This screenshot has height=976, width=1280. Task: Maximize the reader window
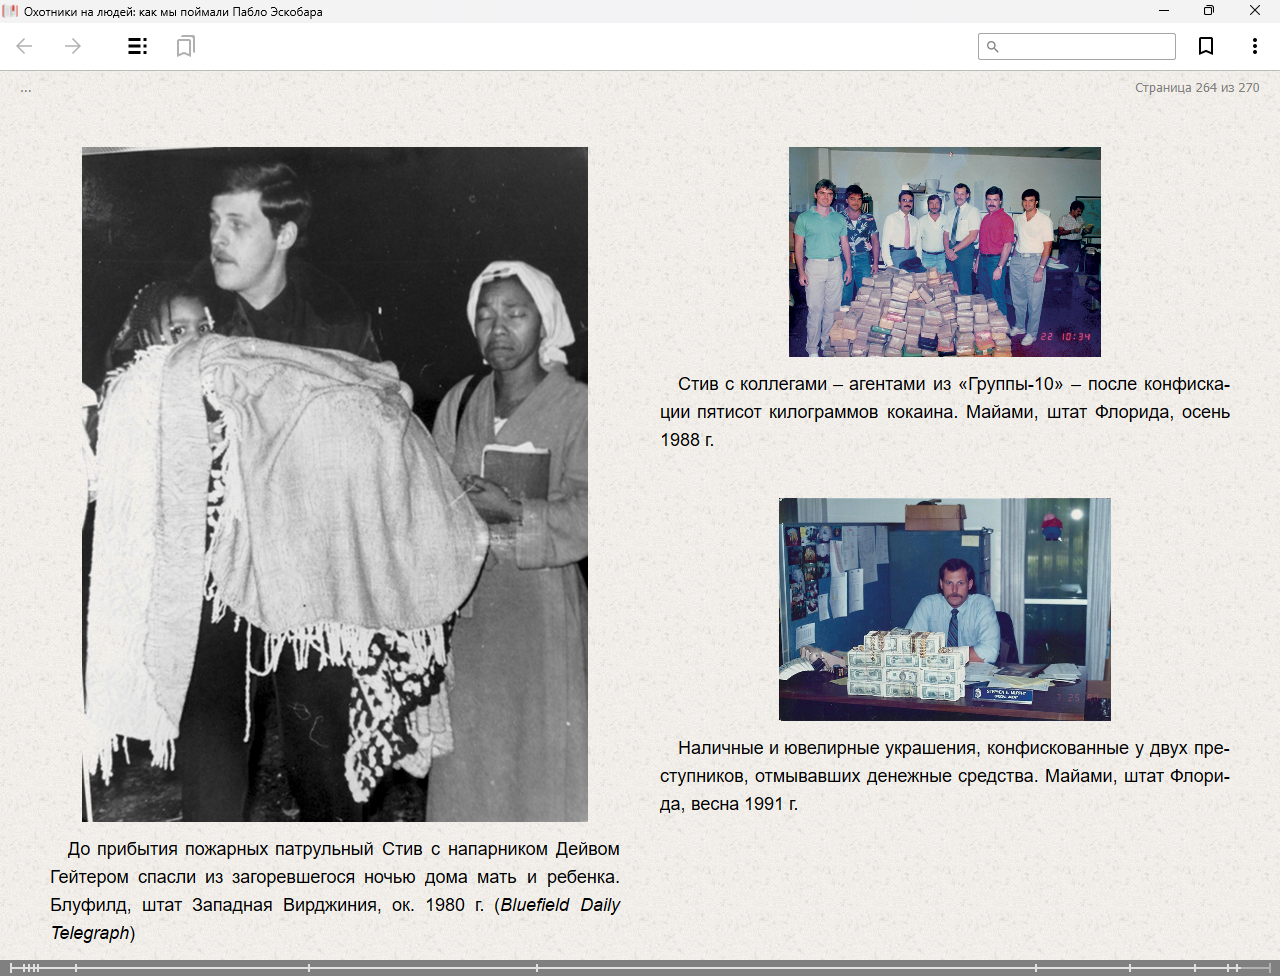pyautogui.click(x=1208, y=11)
